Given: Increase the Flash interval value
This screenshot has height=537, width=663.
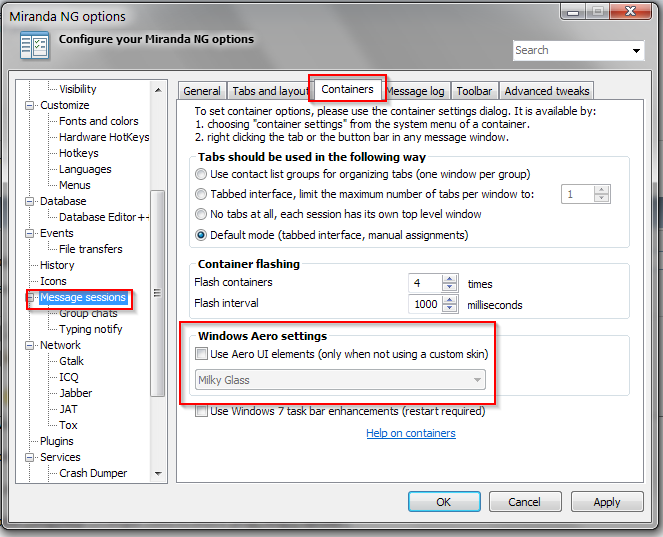Looking at the screenshot, I should (x=449, y=300).
